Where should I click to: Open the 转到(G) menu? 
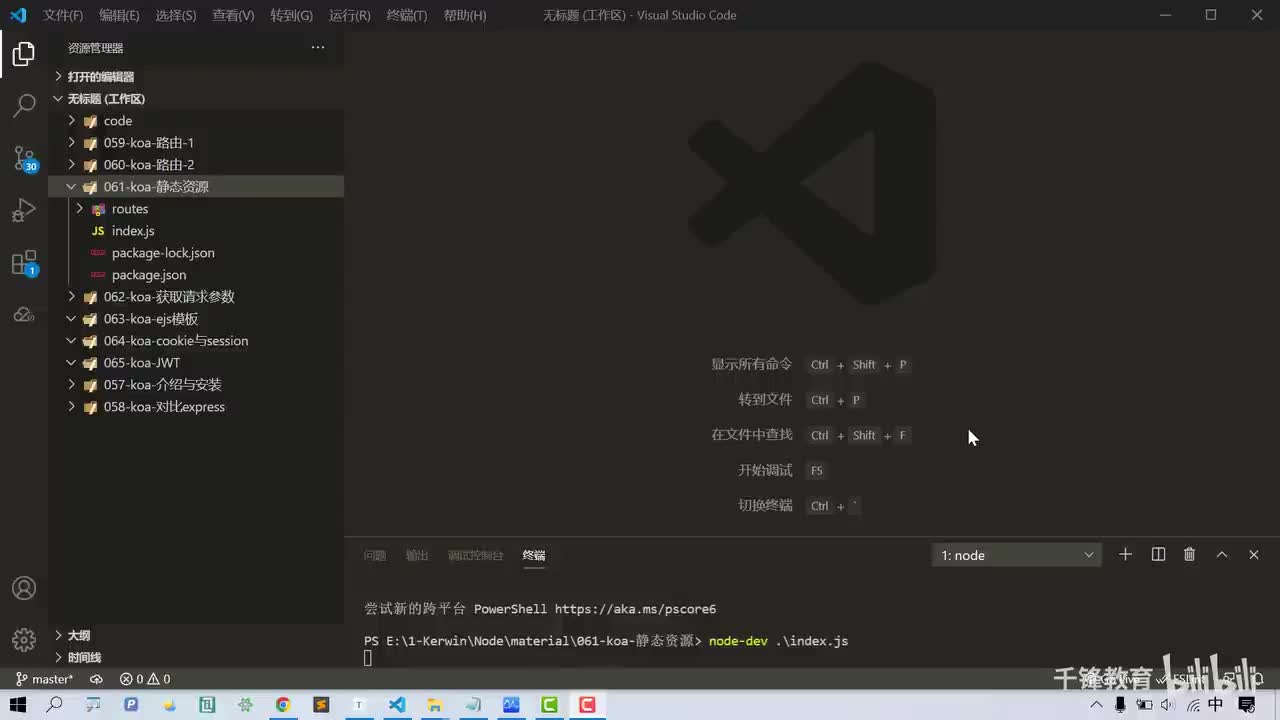(x=291, y=15)
